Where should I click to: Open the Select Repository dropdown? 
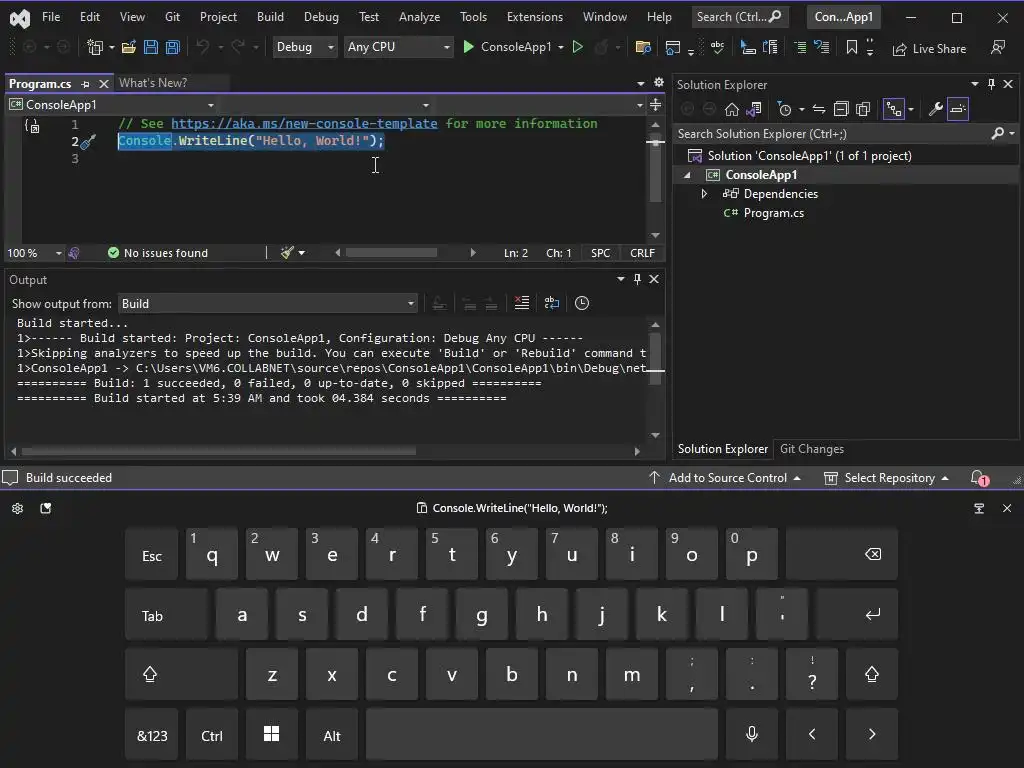[x=886, y=478]
